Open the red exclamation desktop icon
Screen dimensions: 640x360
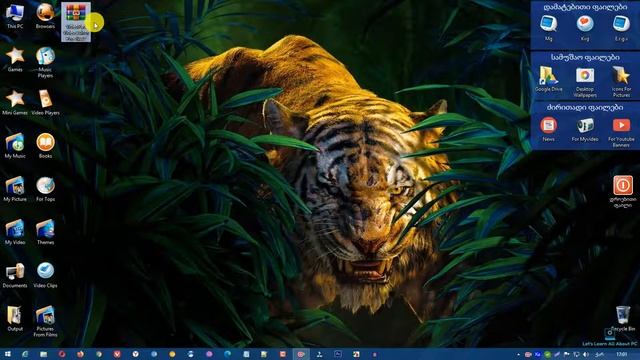(623, 191)
